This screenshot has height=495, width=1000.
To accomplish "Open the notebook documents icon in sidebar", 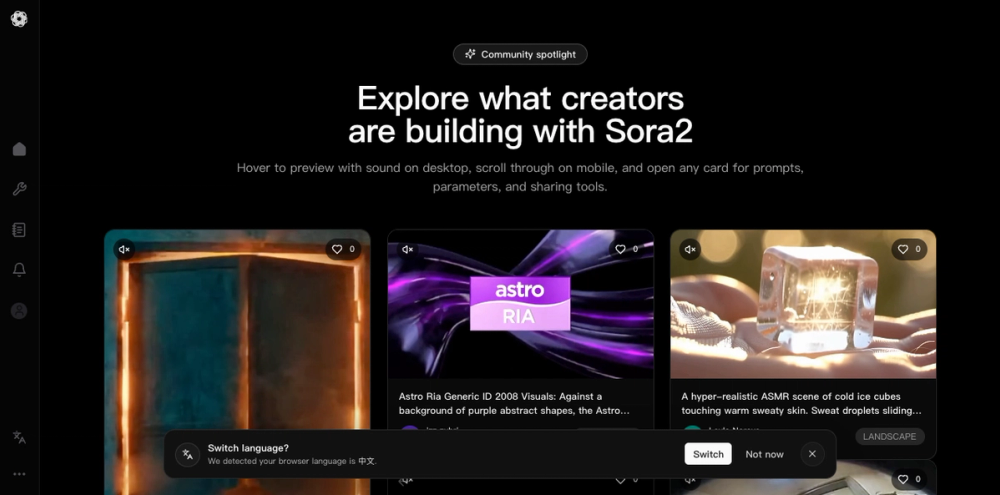I will 19,230.
